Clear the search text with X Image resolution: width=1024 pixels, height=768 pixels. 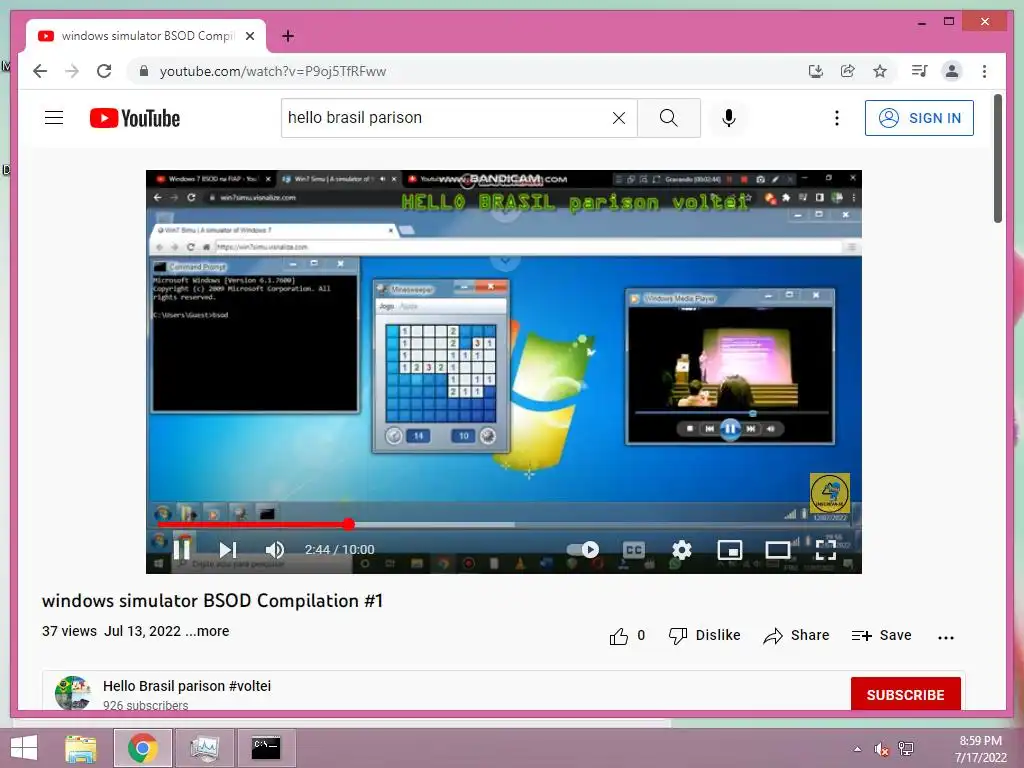pos(618,118)
